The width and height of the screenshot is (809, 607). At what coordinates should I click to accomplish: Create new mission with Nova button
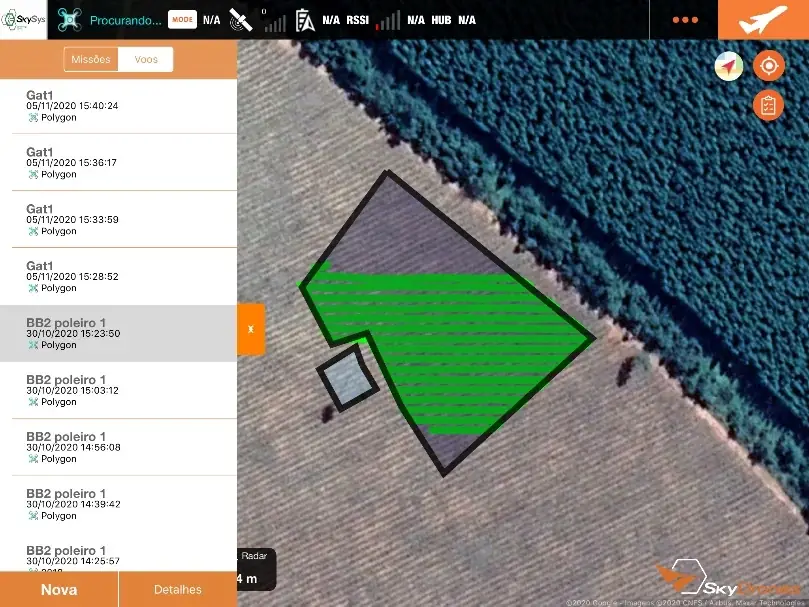pyautogui.click(x=59, y=589)
